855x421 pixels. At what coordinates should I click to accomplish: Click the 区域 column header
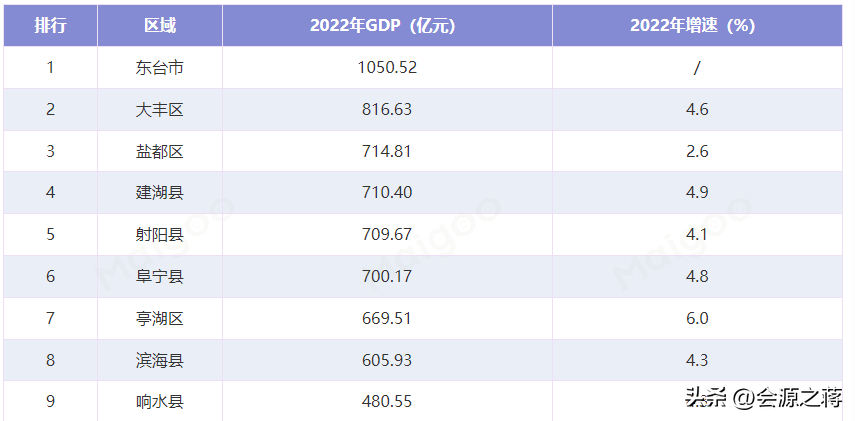(x=160, y=26)
